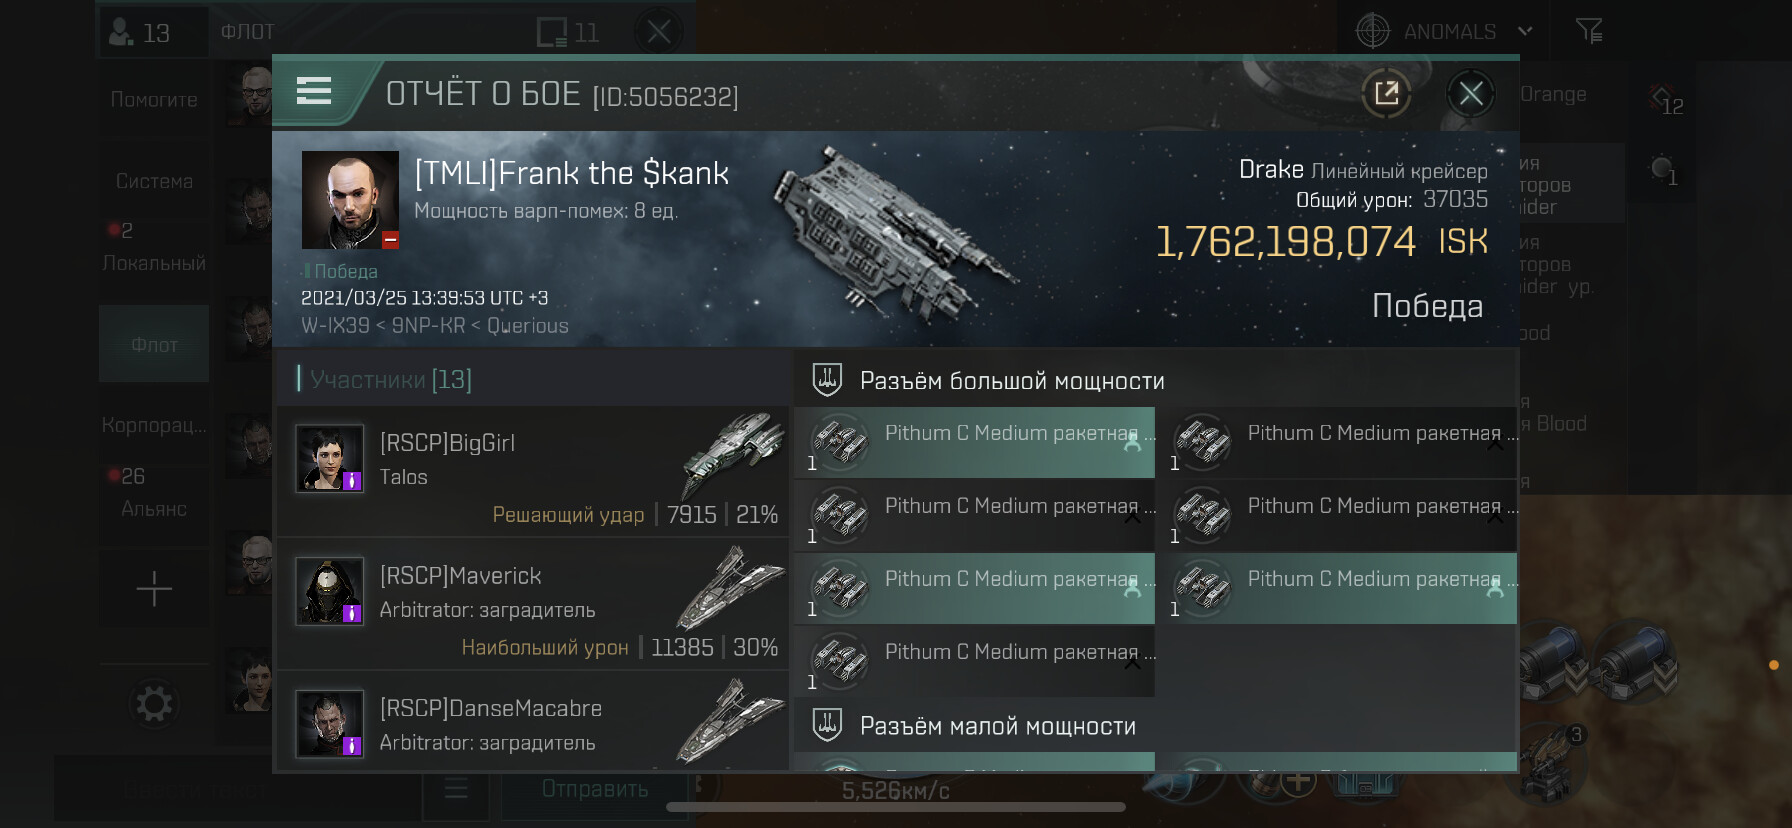The width and height of the screenshot is (1792, 828).
Task: Click the overview filter funnel icon
Action: 1588,32
